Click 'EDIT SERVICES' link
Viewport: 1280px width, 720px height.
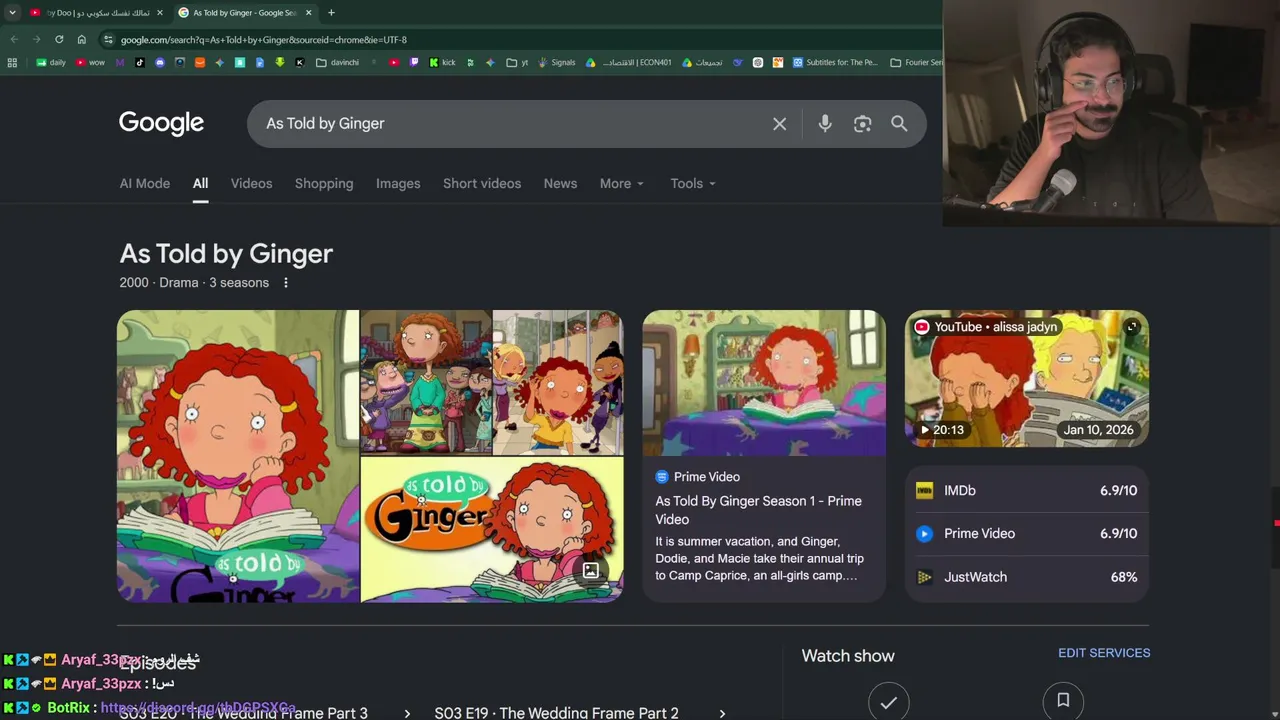point(1104,653)
